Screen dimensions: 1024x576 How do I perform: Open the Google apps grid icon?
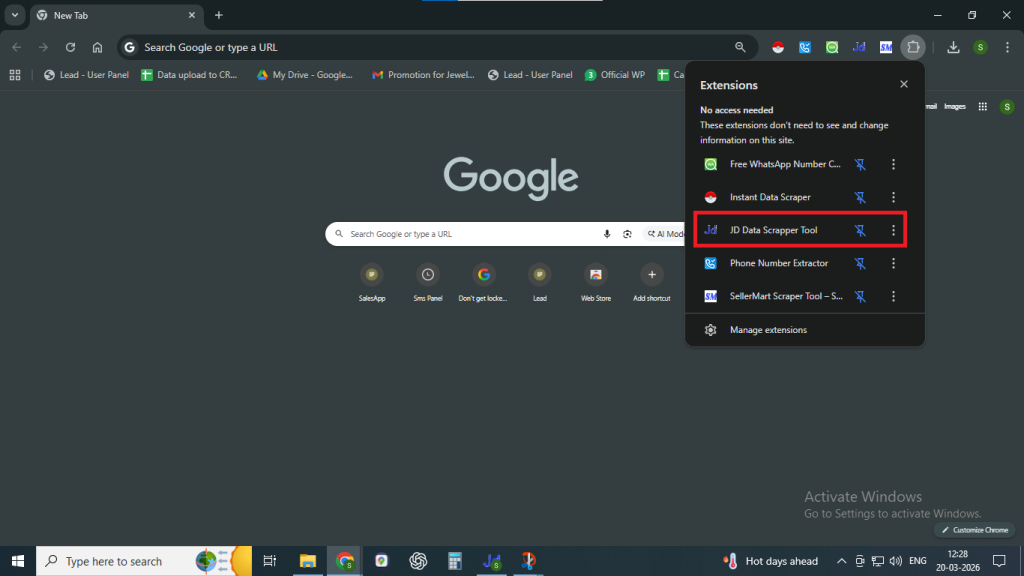(982, 106)
